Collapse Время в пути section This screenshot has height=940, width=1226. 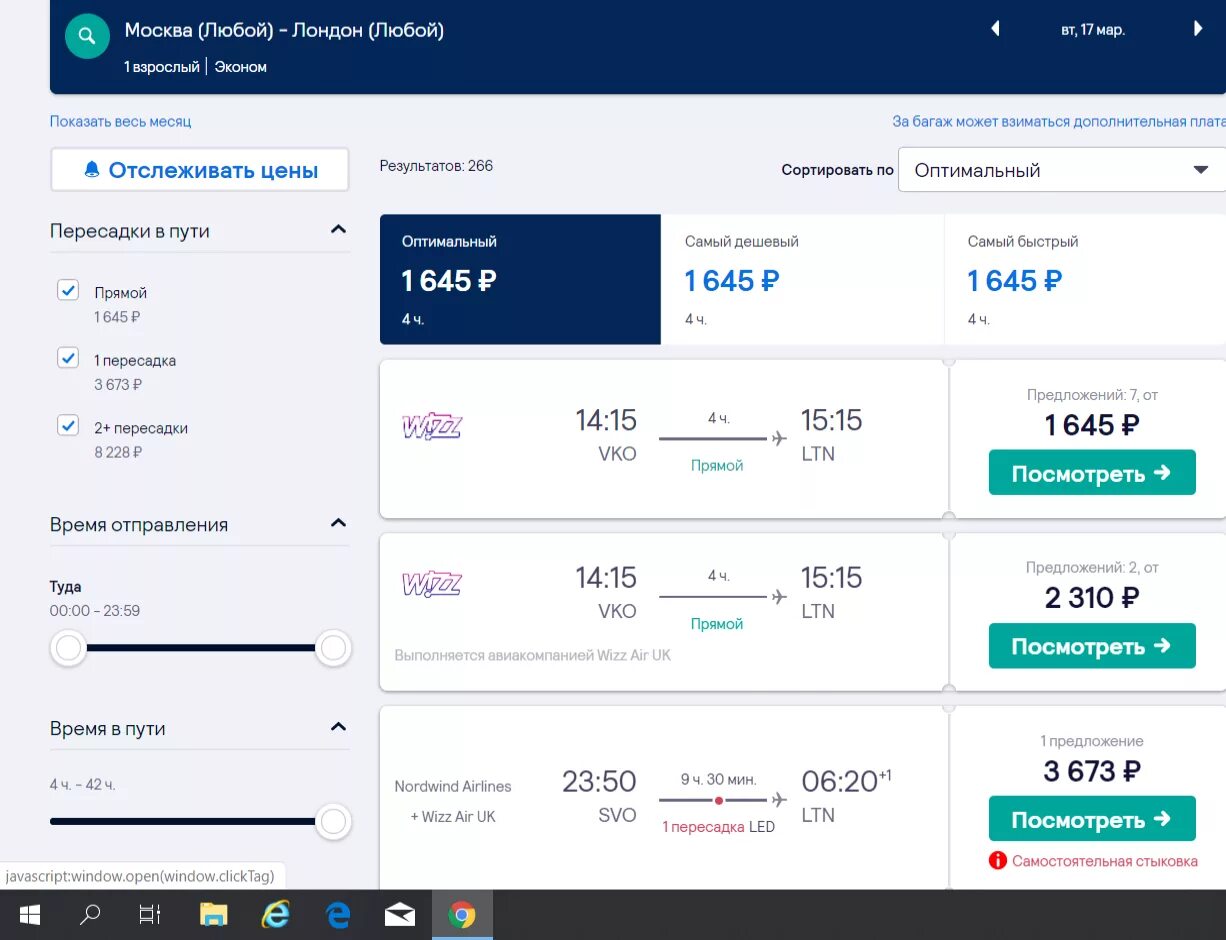tap(338, 727)
